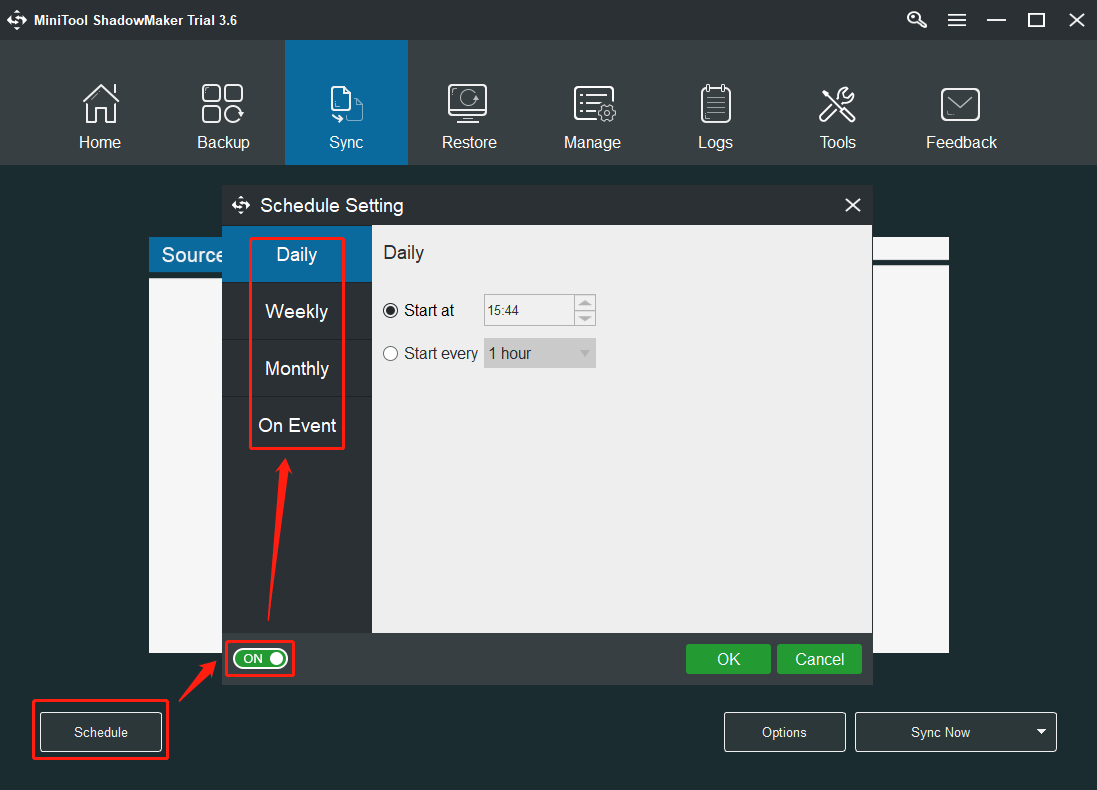This screenshot has height=790, width=1097.
Task: Turn off the schedule ON toggle
Action: (260, 659)
